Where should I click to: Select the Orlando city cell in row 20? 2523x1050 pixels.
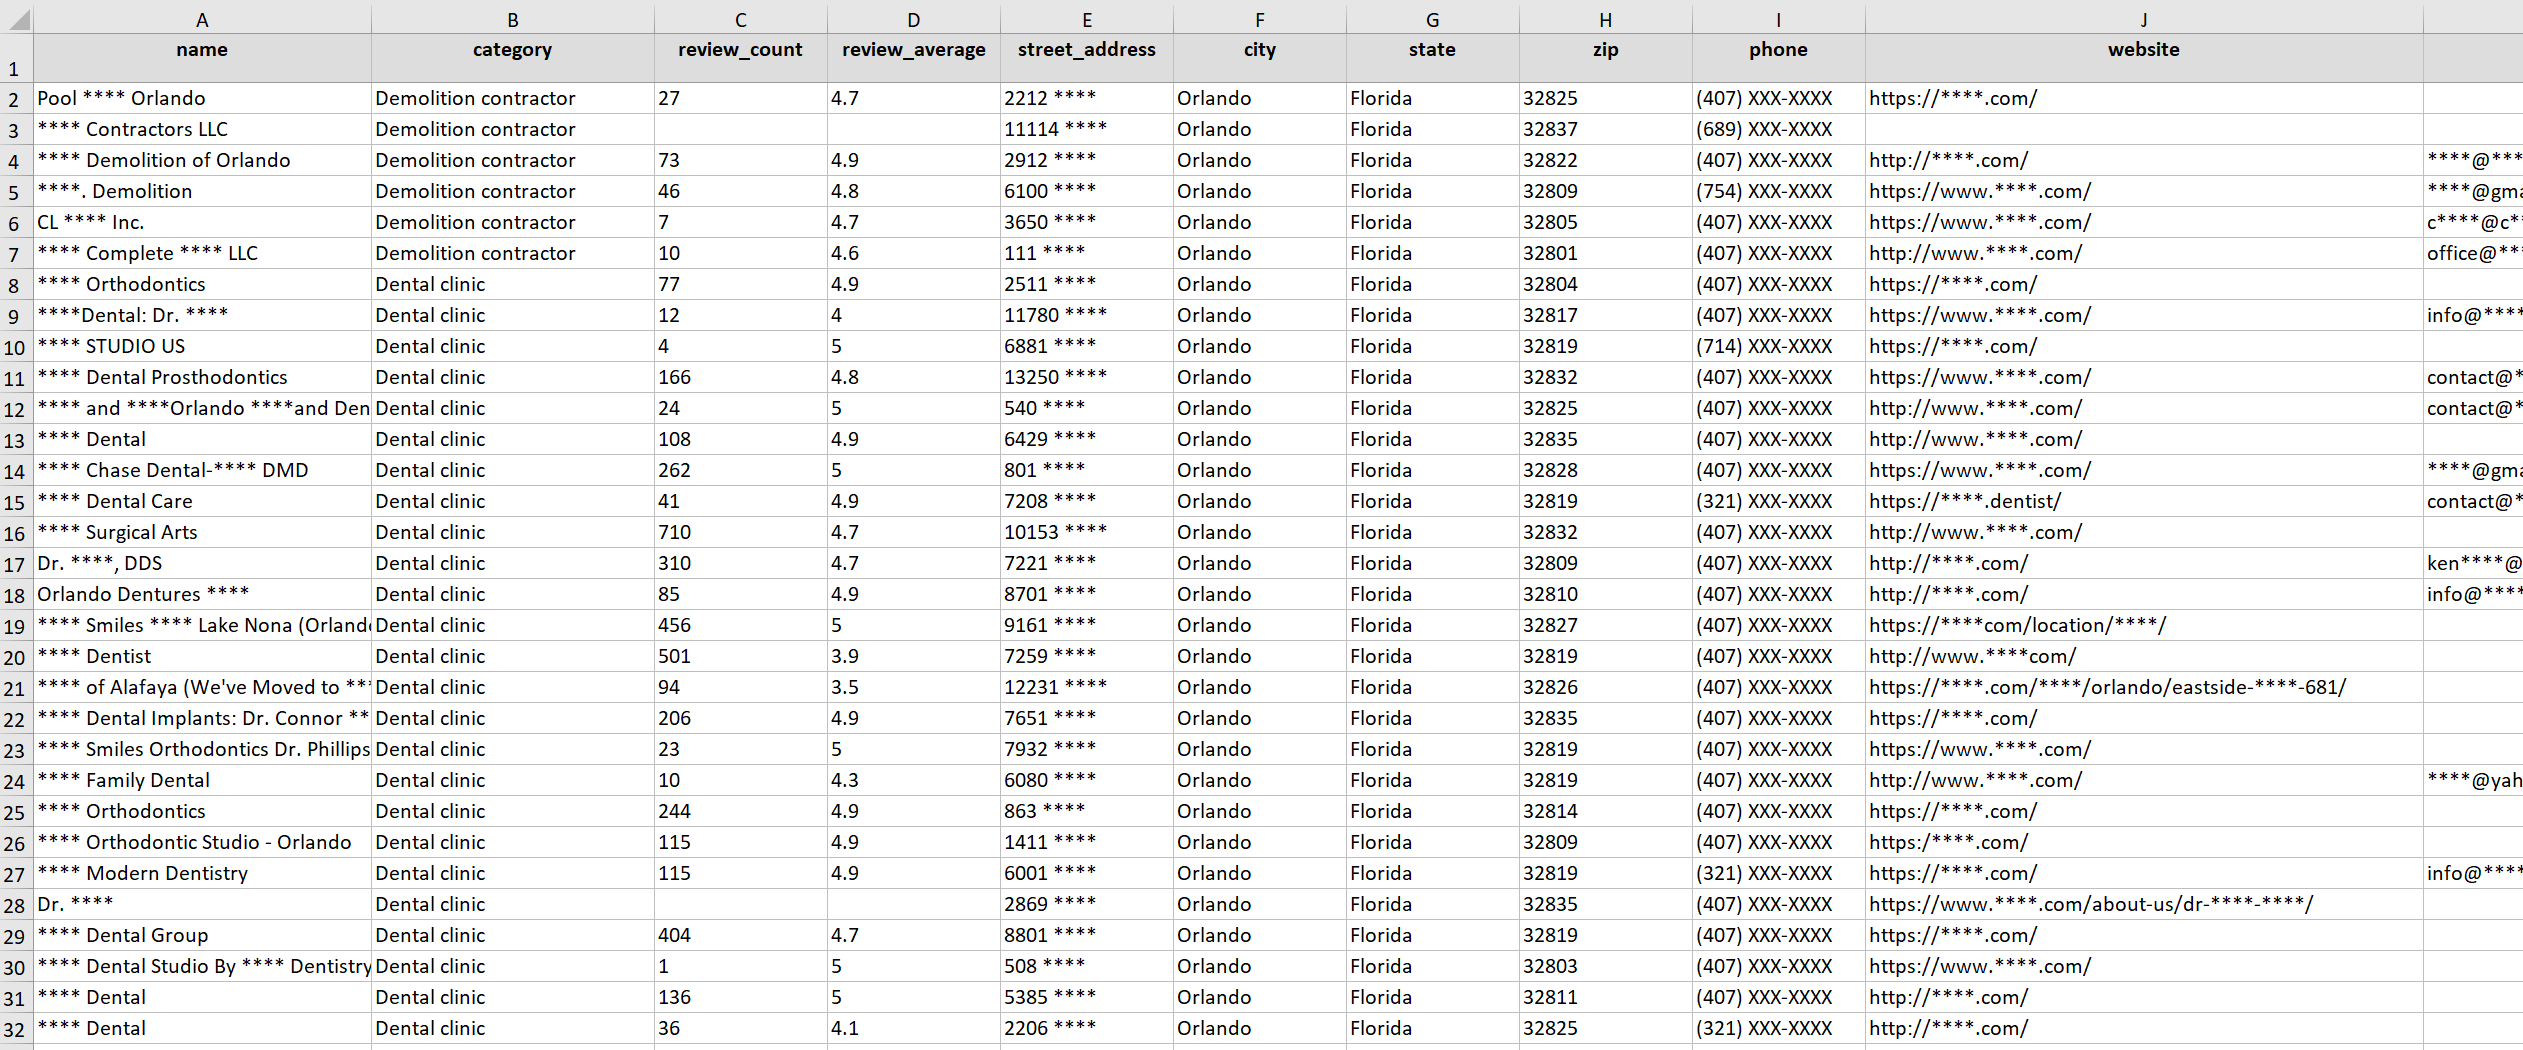[x=1214, y=656]
